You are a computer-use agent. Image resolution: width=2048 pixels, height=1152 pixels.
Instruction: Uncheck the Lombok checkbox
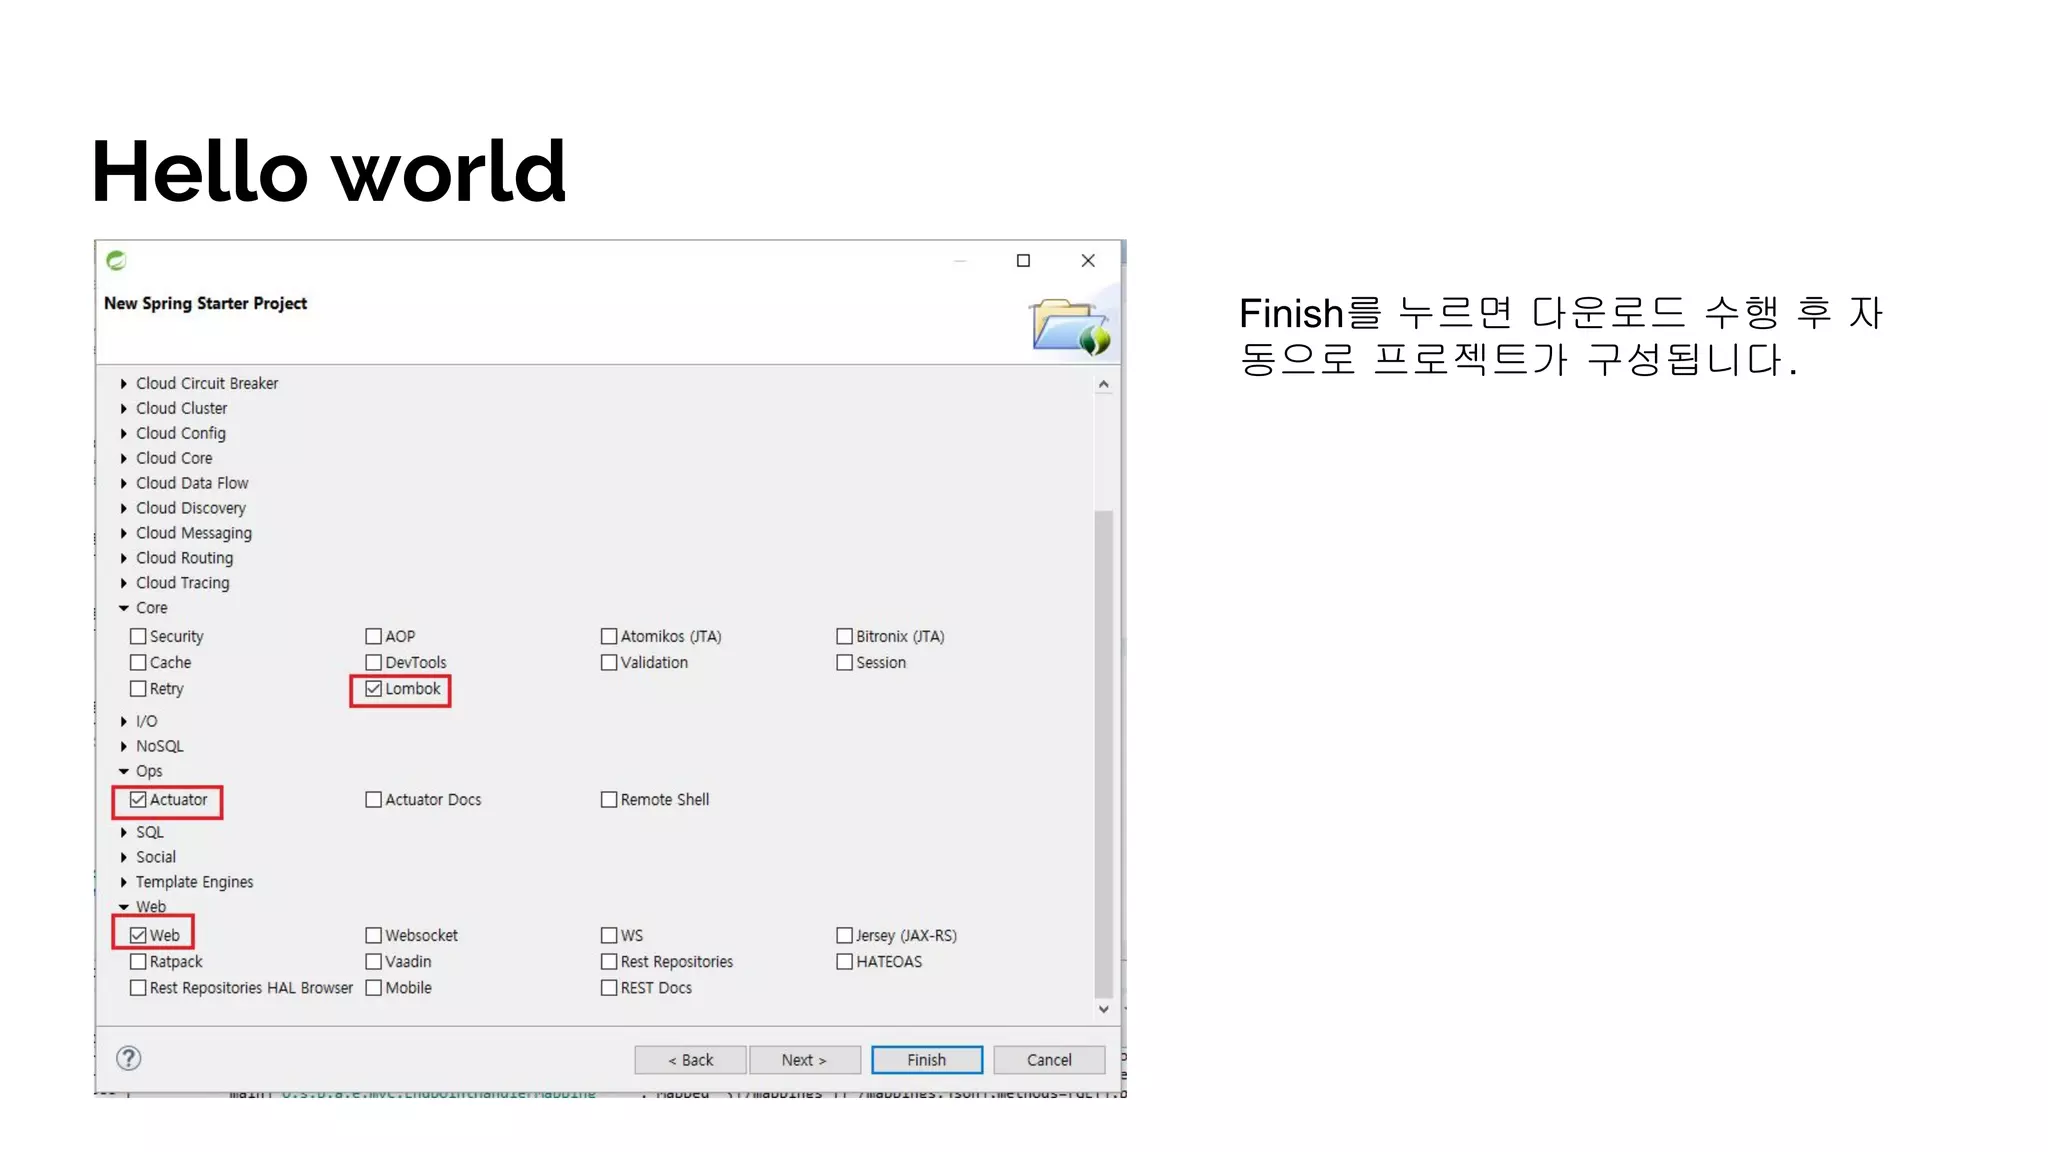(373, 689)
